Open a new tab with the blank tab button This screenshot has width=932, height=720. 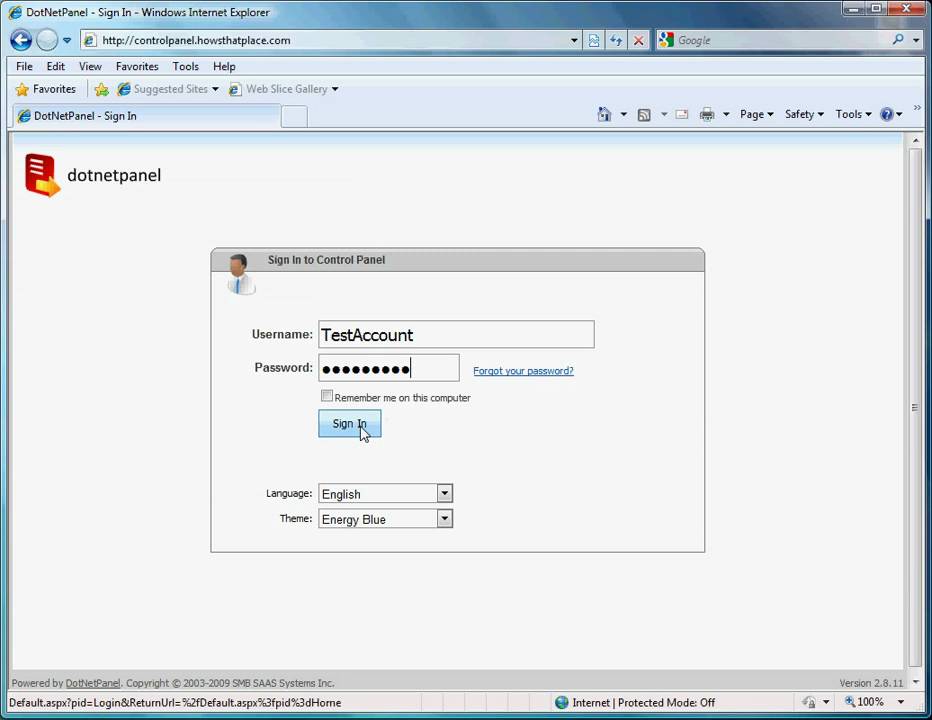coord(294,117)
